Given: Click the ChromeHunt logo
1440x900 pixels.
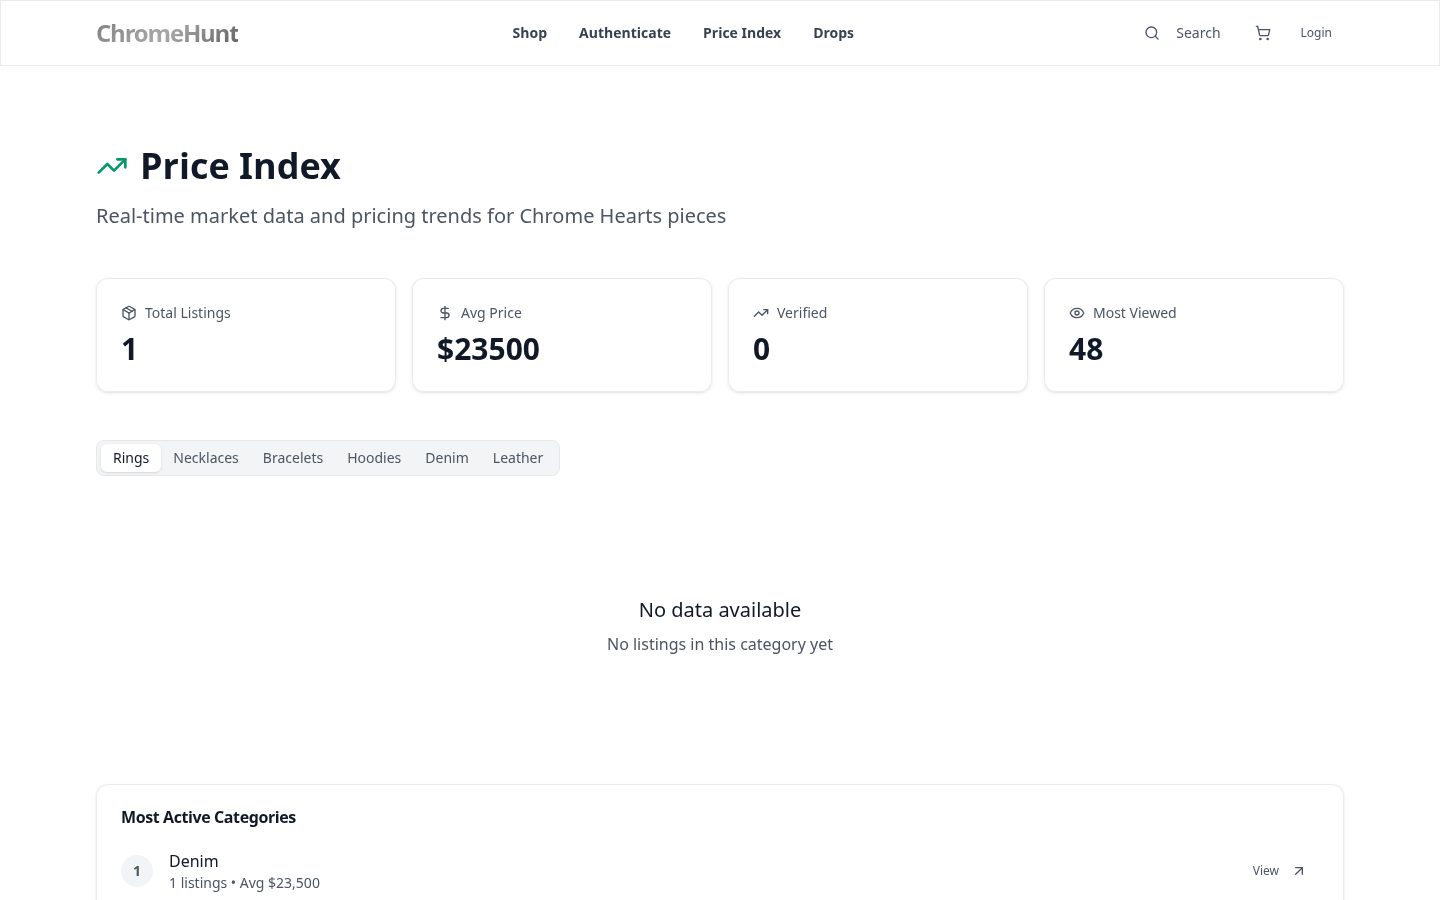Looking at the screenshot, I should tap(167, 33).
